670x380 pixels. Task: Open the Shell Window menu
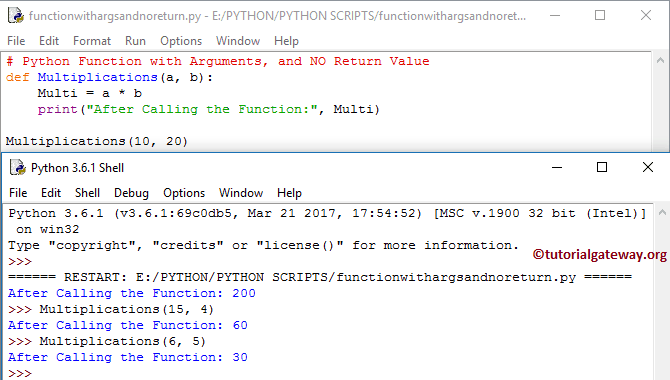click(x=241, y=193)
